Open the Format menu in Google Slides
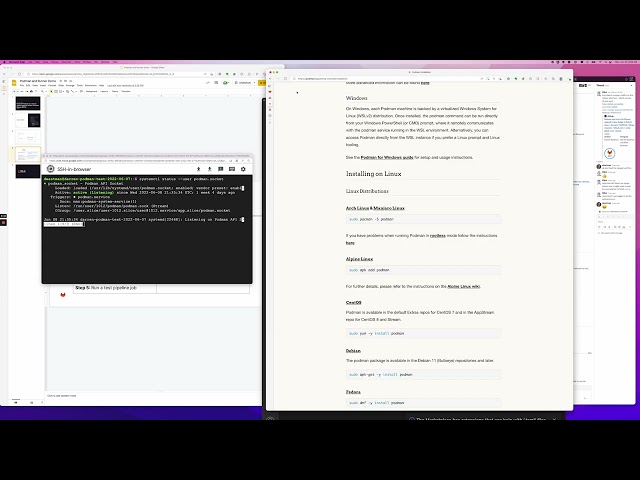Image resolution: width=640 pixels, height=480 pixels. 52,86
